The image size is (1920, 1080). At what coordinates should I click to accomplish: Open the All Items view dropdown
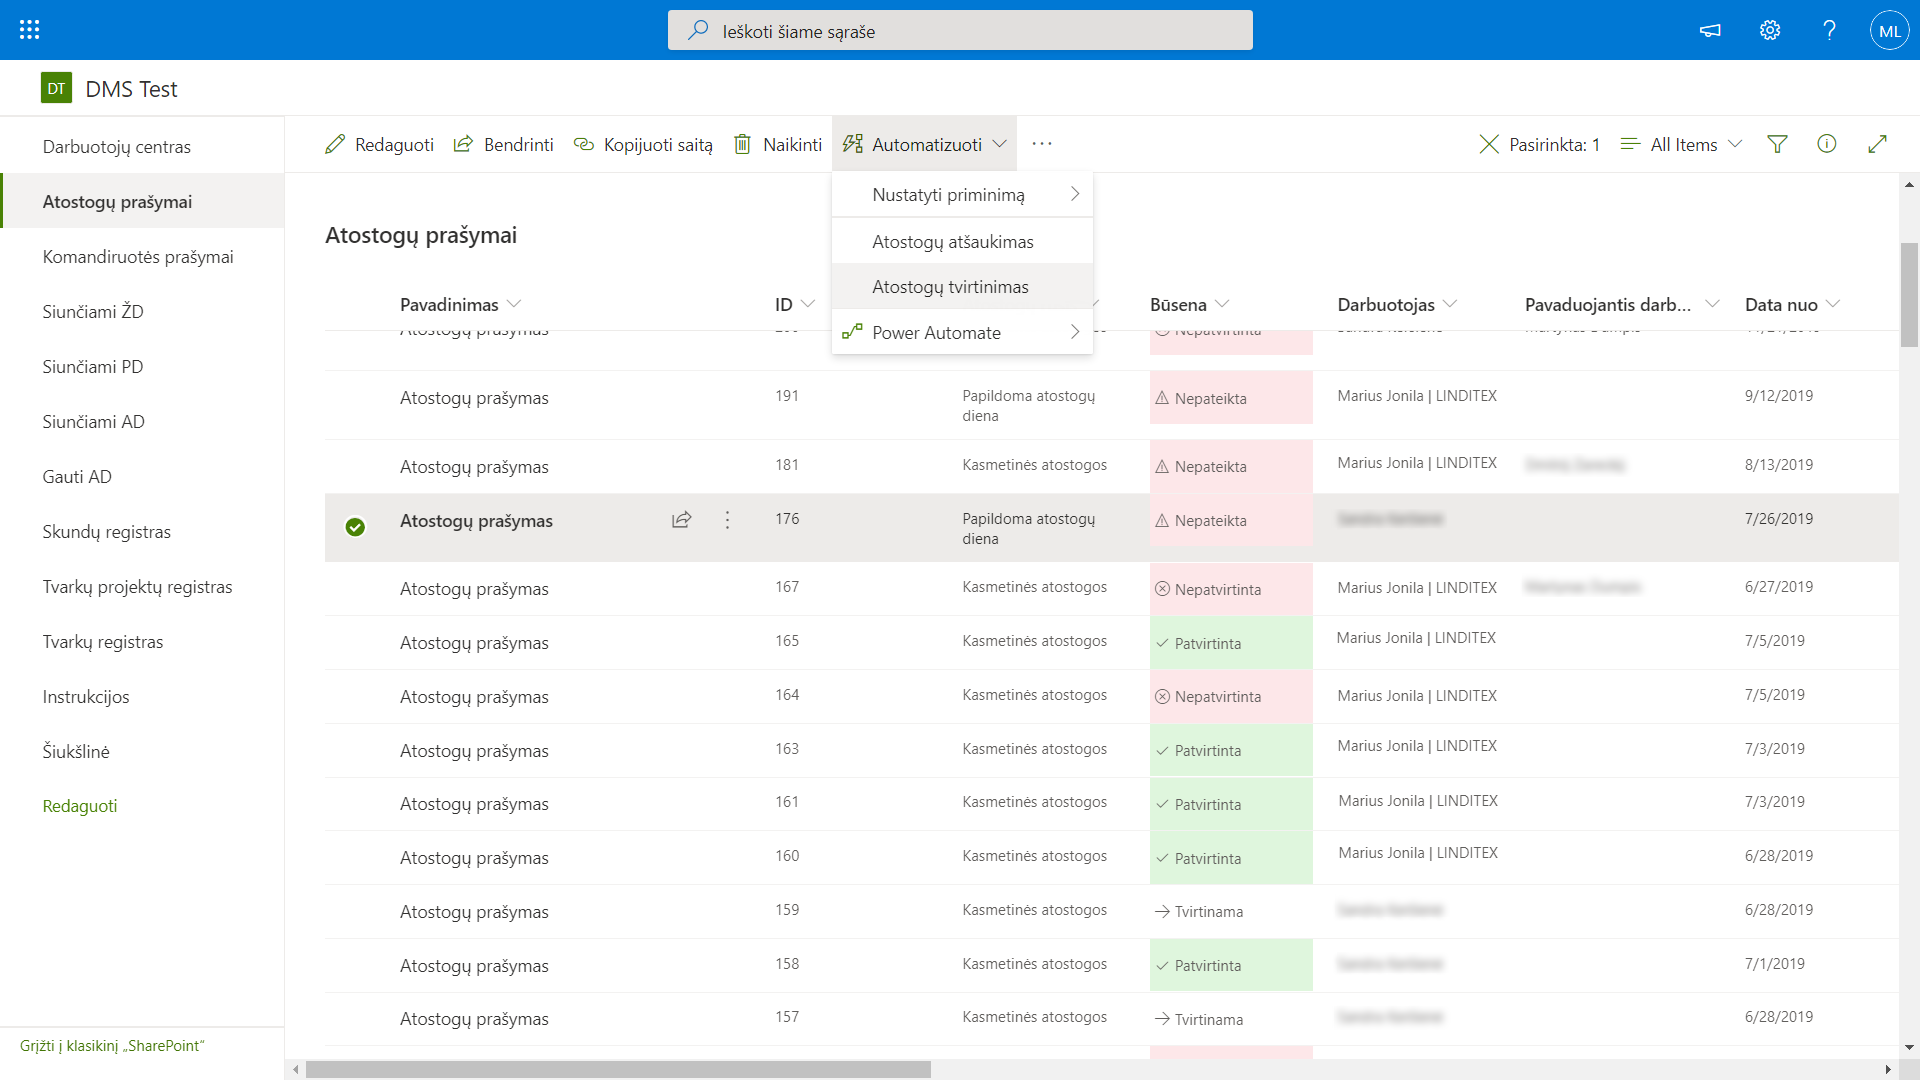tap(1681, 144)
